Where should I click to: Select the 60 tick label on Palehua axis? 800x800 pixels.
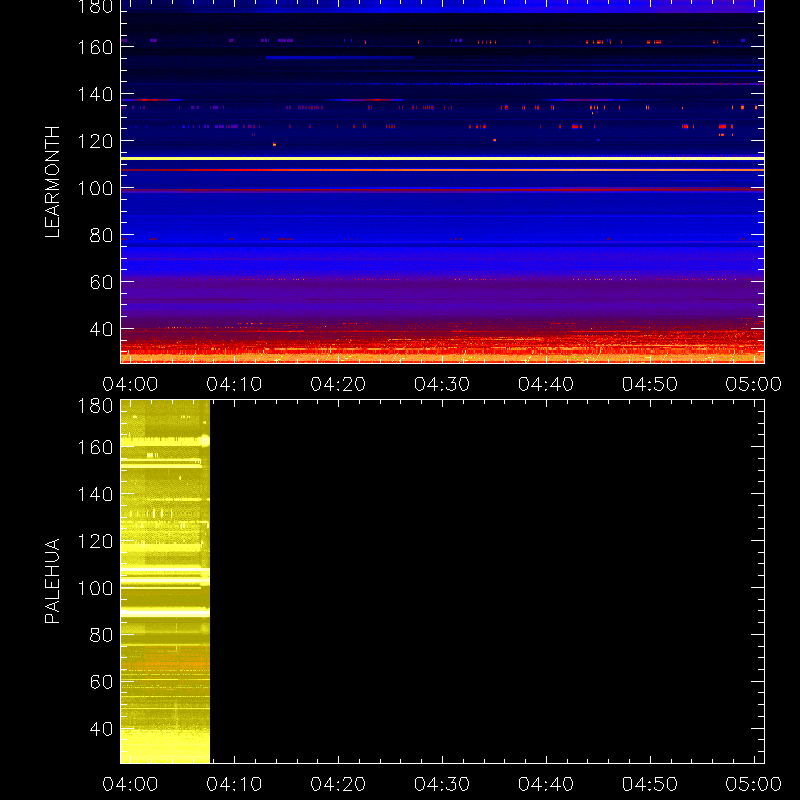(102, 682)
